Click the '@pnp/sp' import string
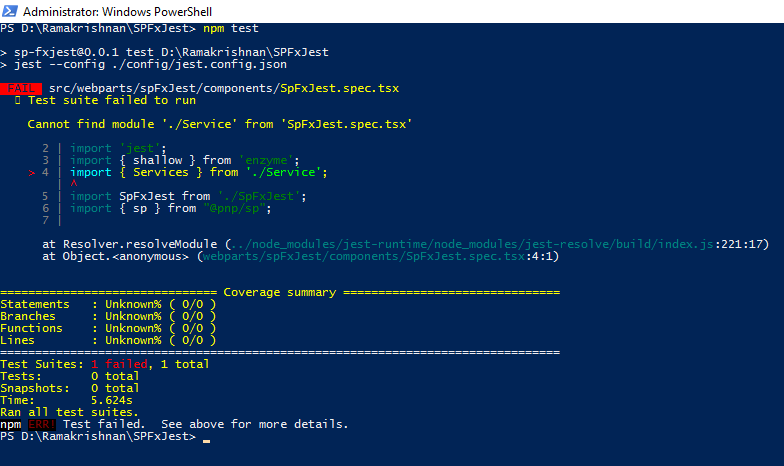 tap(234, 208)
